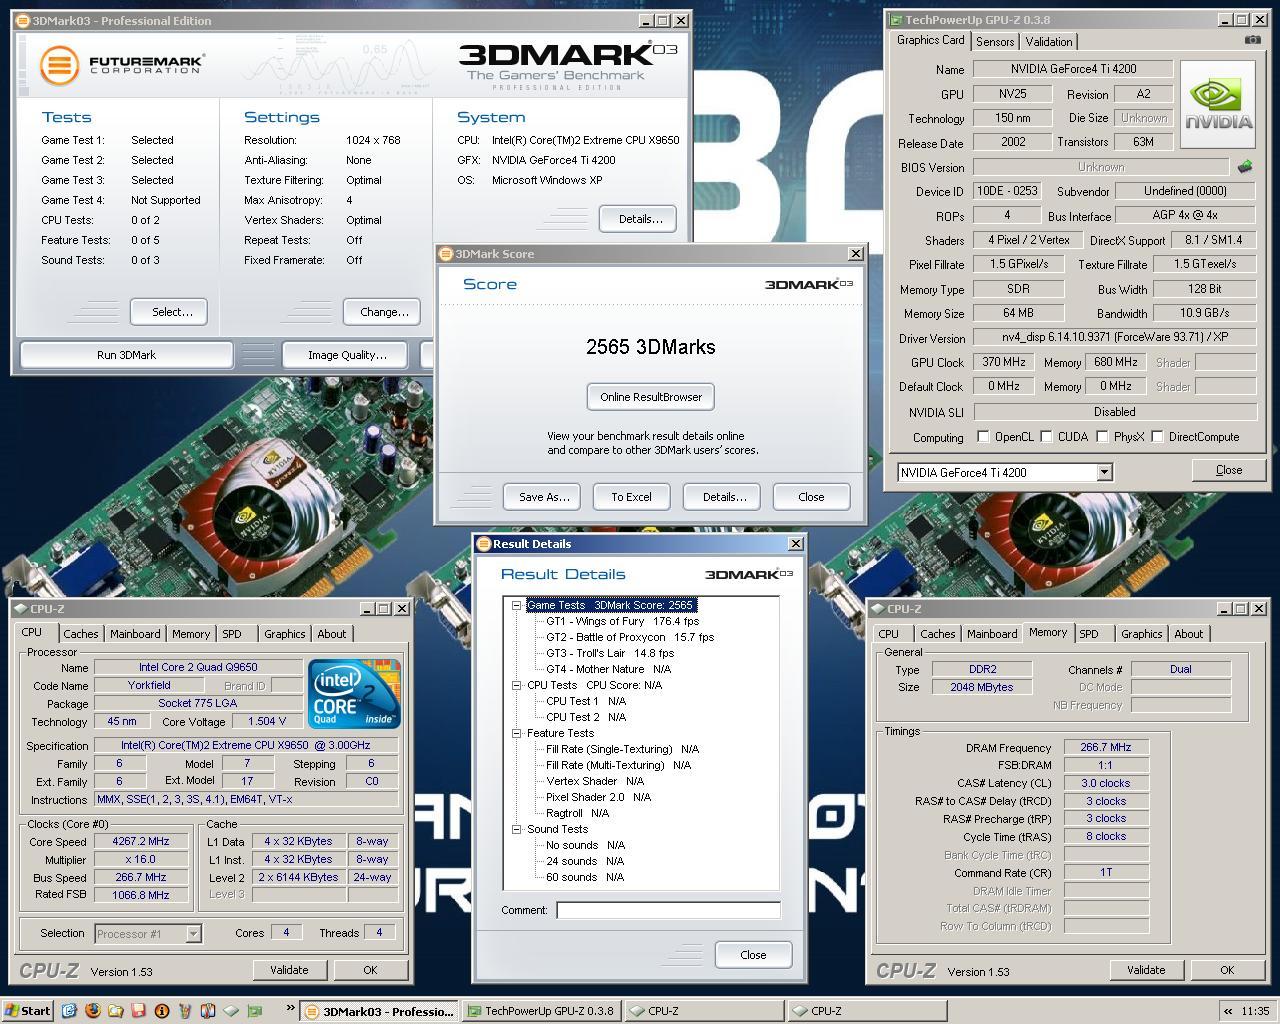Viewport: 1280px width, 1024px height.
Task: Export score To Excel
Action: [631, 497]
